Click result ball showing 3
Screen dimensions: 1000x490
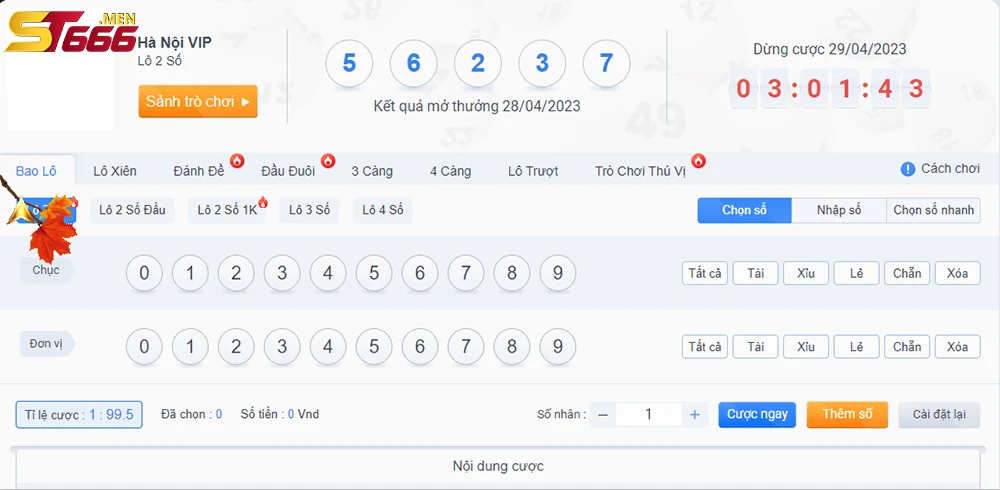542,63
